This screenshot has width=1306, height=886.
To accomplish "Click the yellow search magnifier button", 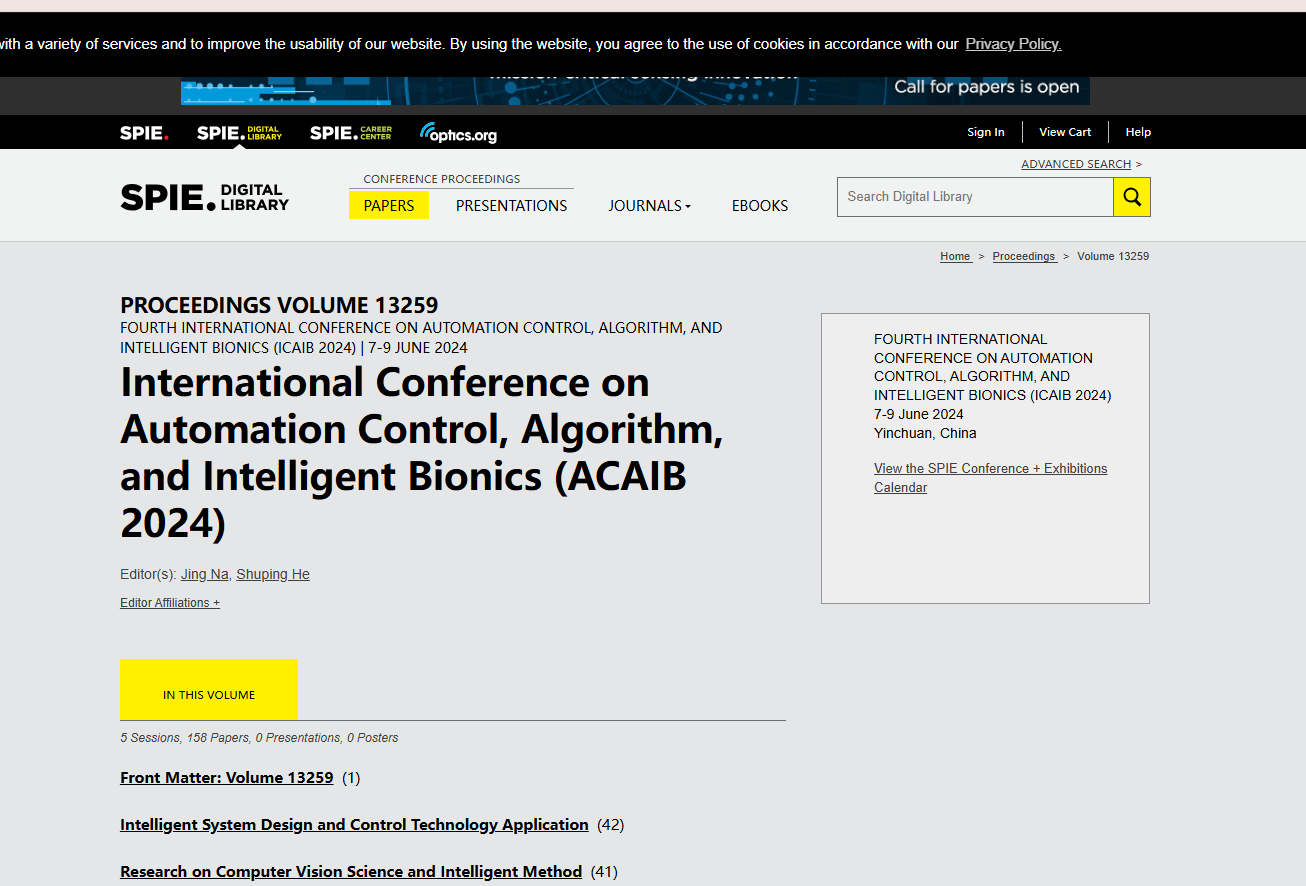I will pos(1132,197).
